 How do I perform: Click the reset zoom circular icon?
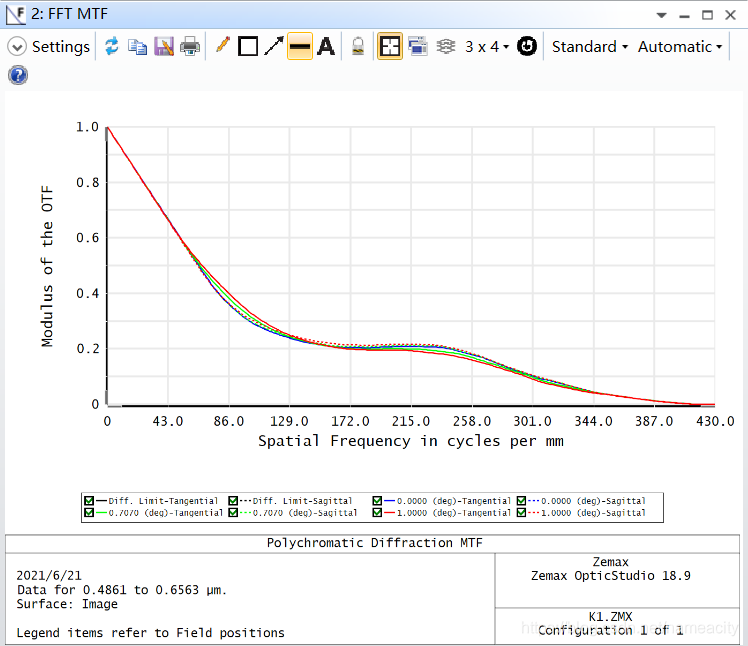[527, 46]
